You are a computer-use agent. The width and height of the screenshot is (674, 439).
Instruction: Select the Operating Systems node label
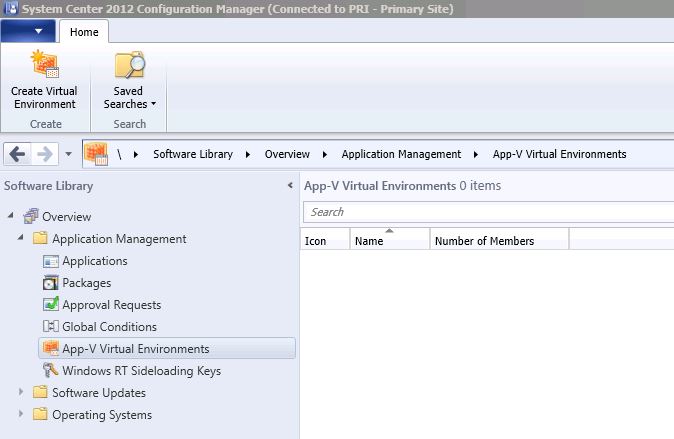tap(102, 414)
